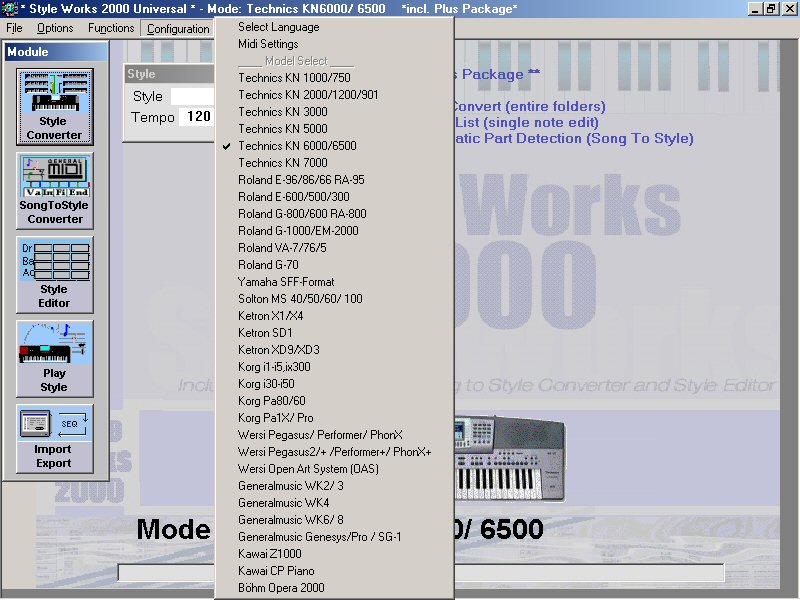Restore down the Style Works window
The height and width of the screenshot is (600, 800).
point(771,9)
